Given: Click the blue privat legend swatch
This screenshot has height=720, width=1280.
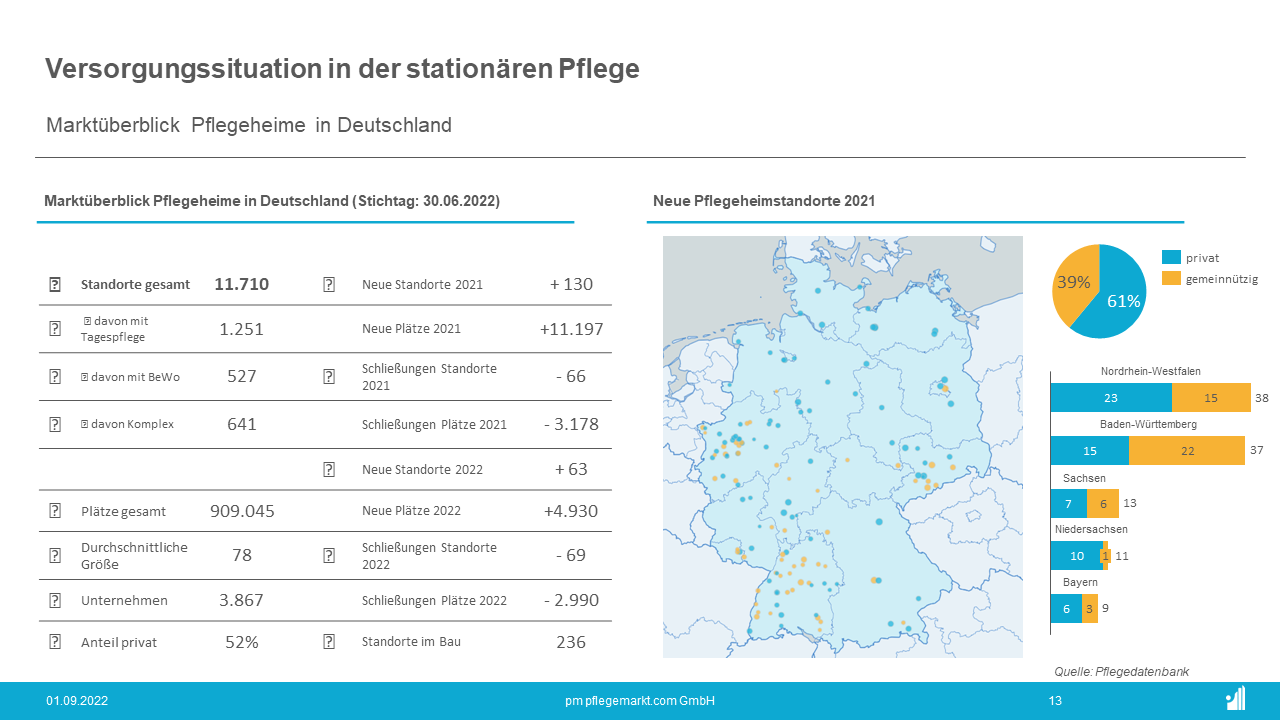Looking at the screenshot, I should pyautogui.click(x=1171, y=257).
